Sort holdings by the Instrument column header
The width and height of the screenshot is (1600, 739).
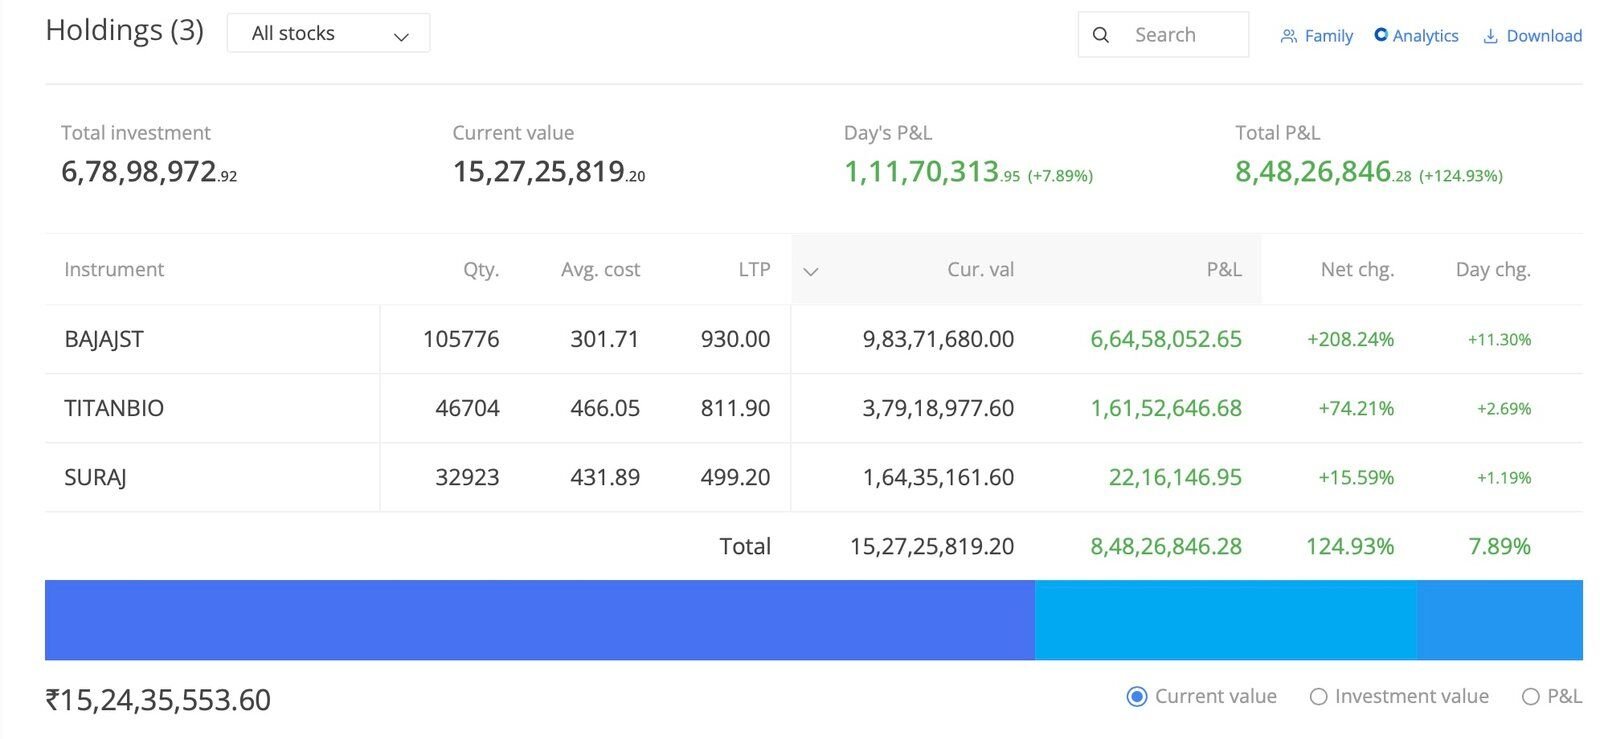coord(114,269)
